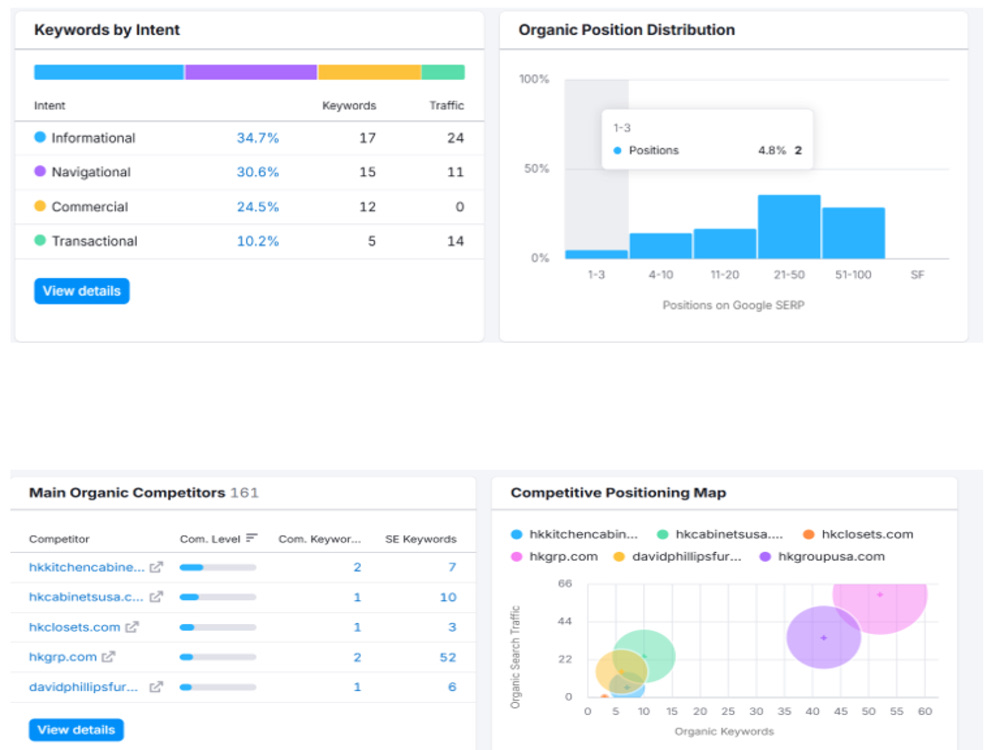Click the 51-100 positions bar
1000x750 pixels.
click(853, 233)
